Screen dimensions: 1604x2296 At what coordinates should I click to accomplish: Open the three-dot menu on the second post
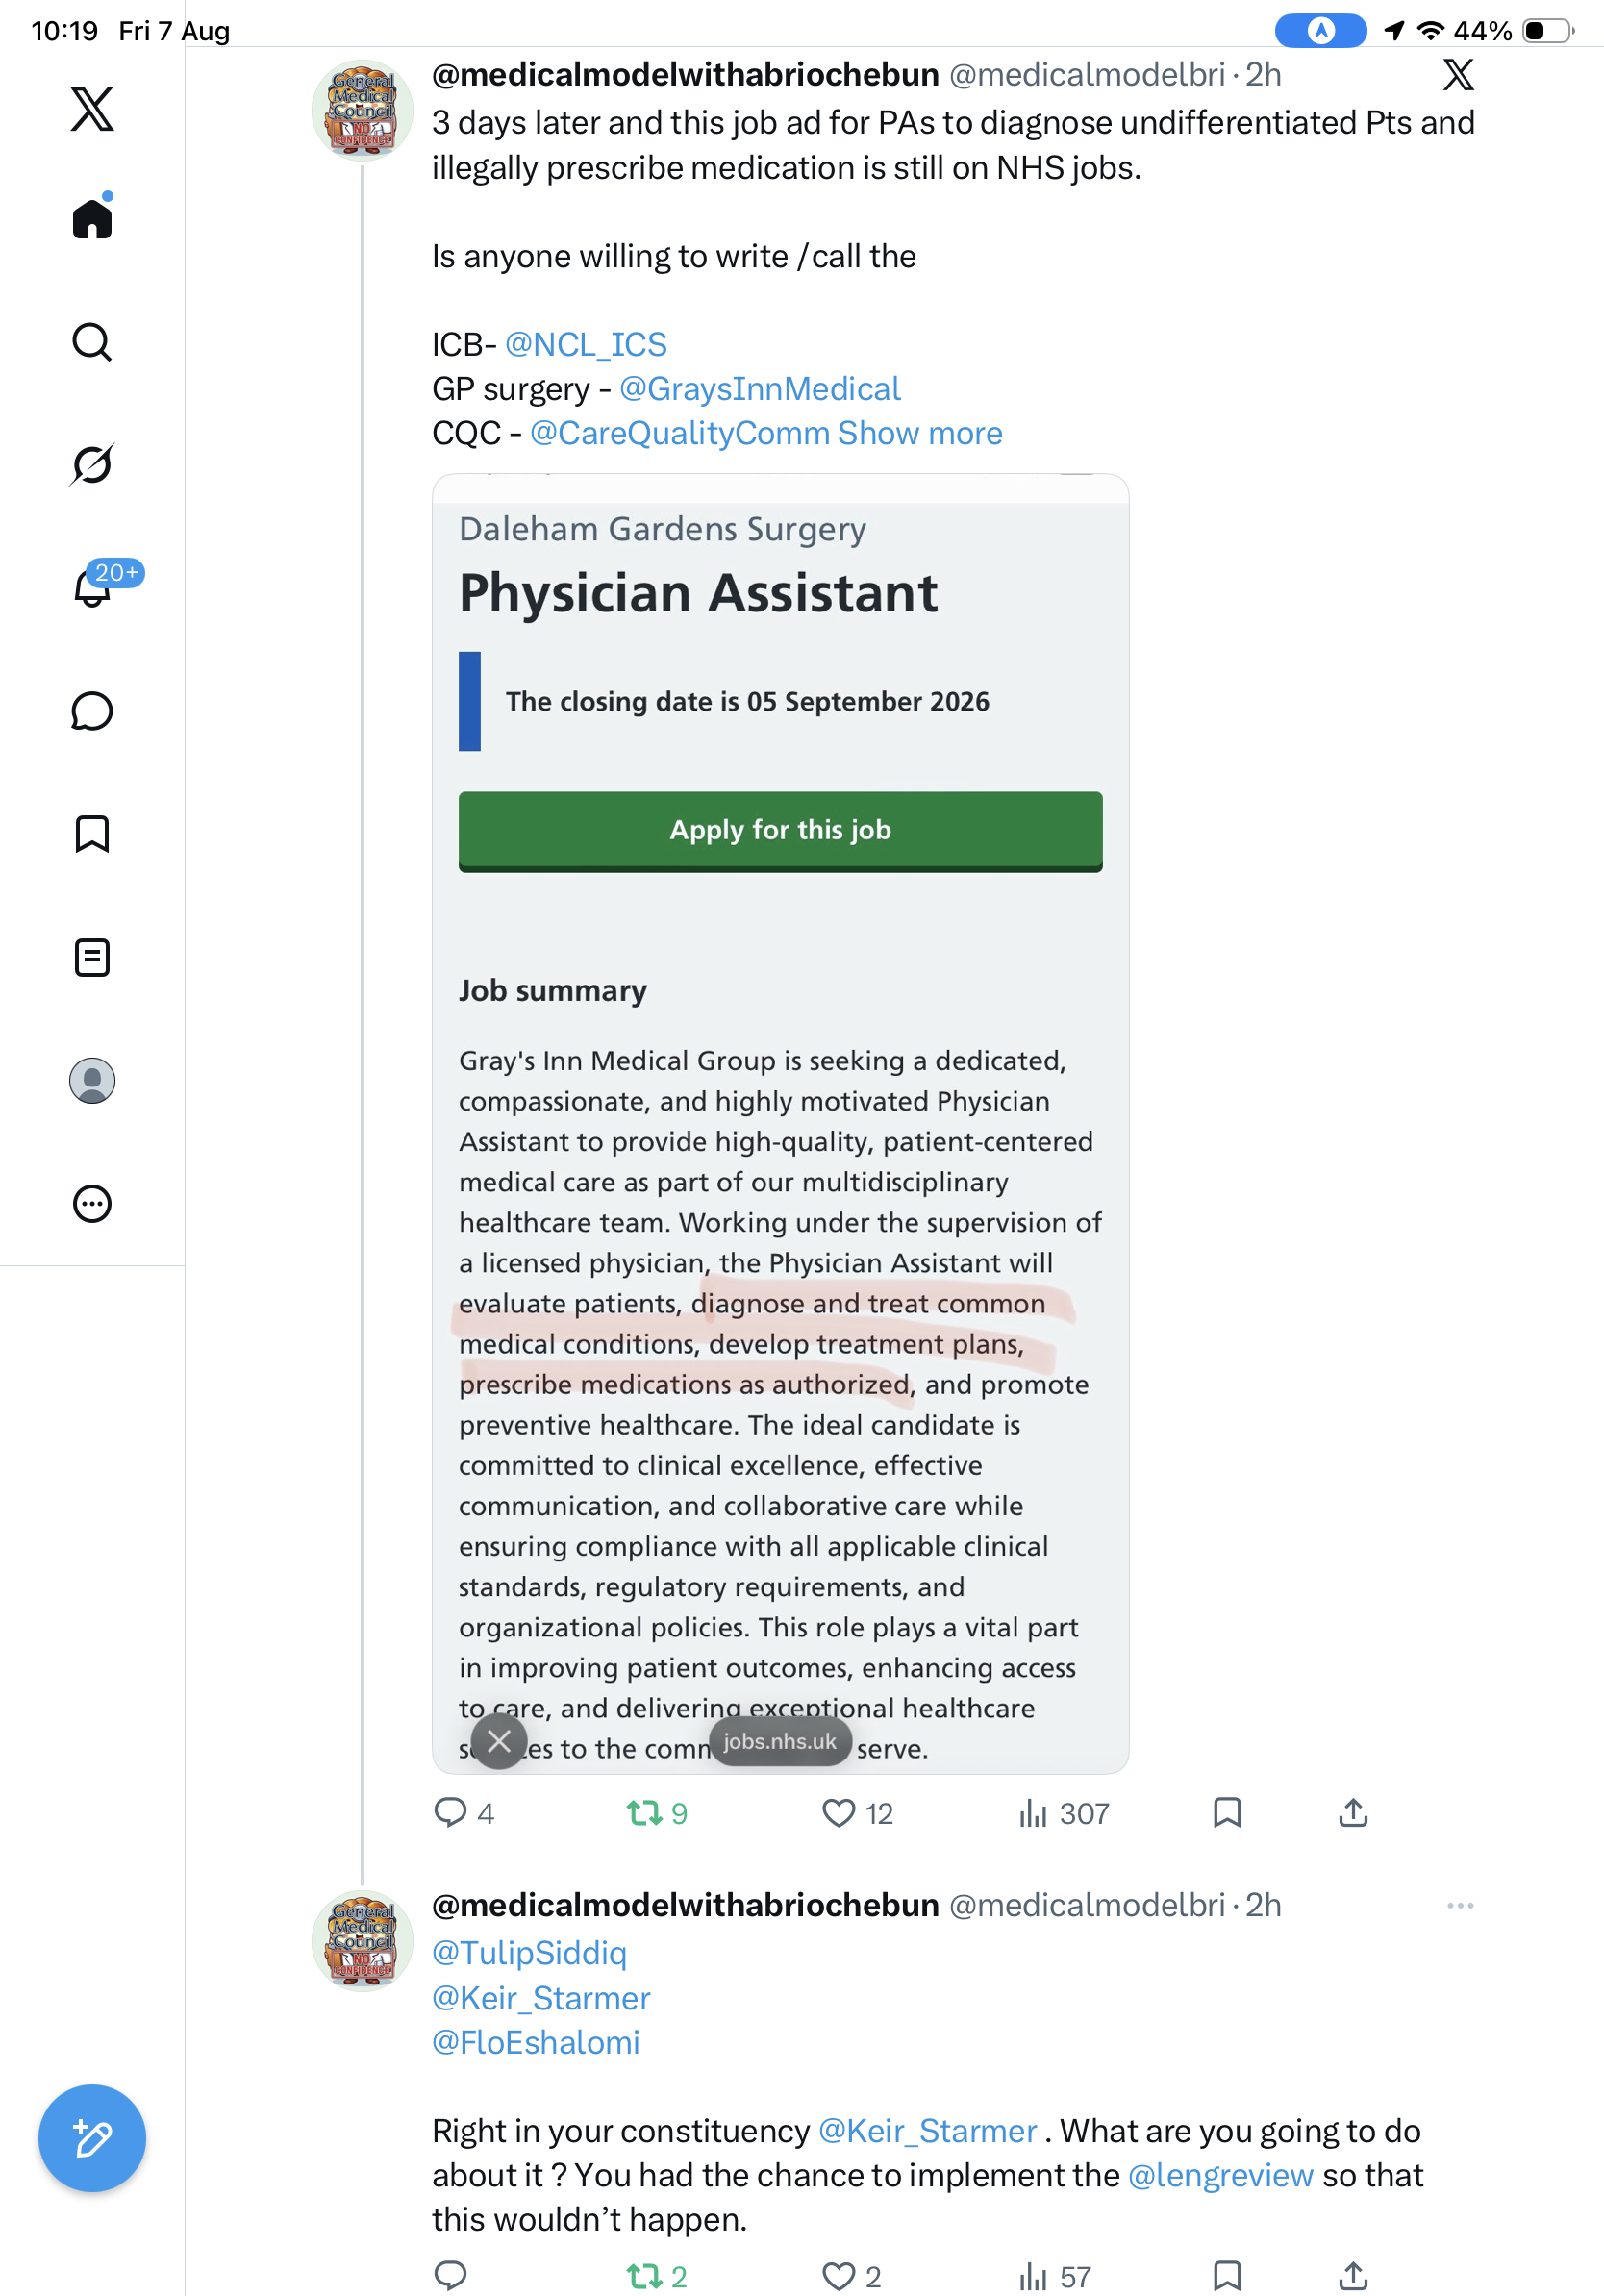click(x=1460, y=1905)
